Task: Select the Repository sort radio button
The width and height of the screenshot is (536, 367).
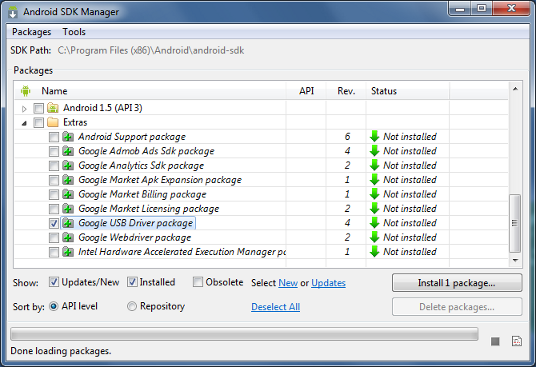Action: [x=132, y=306]
